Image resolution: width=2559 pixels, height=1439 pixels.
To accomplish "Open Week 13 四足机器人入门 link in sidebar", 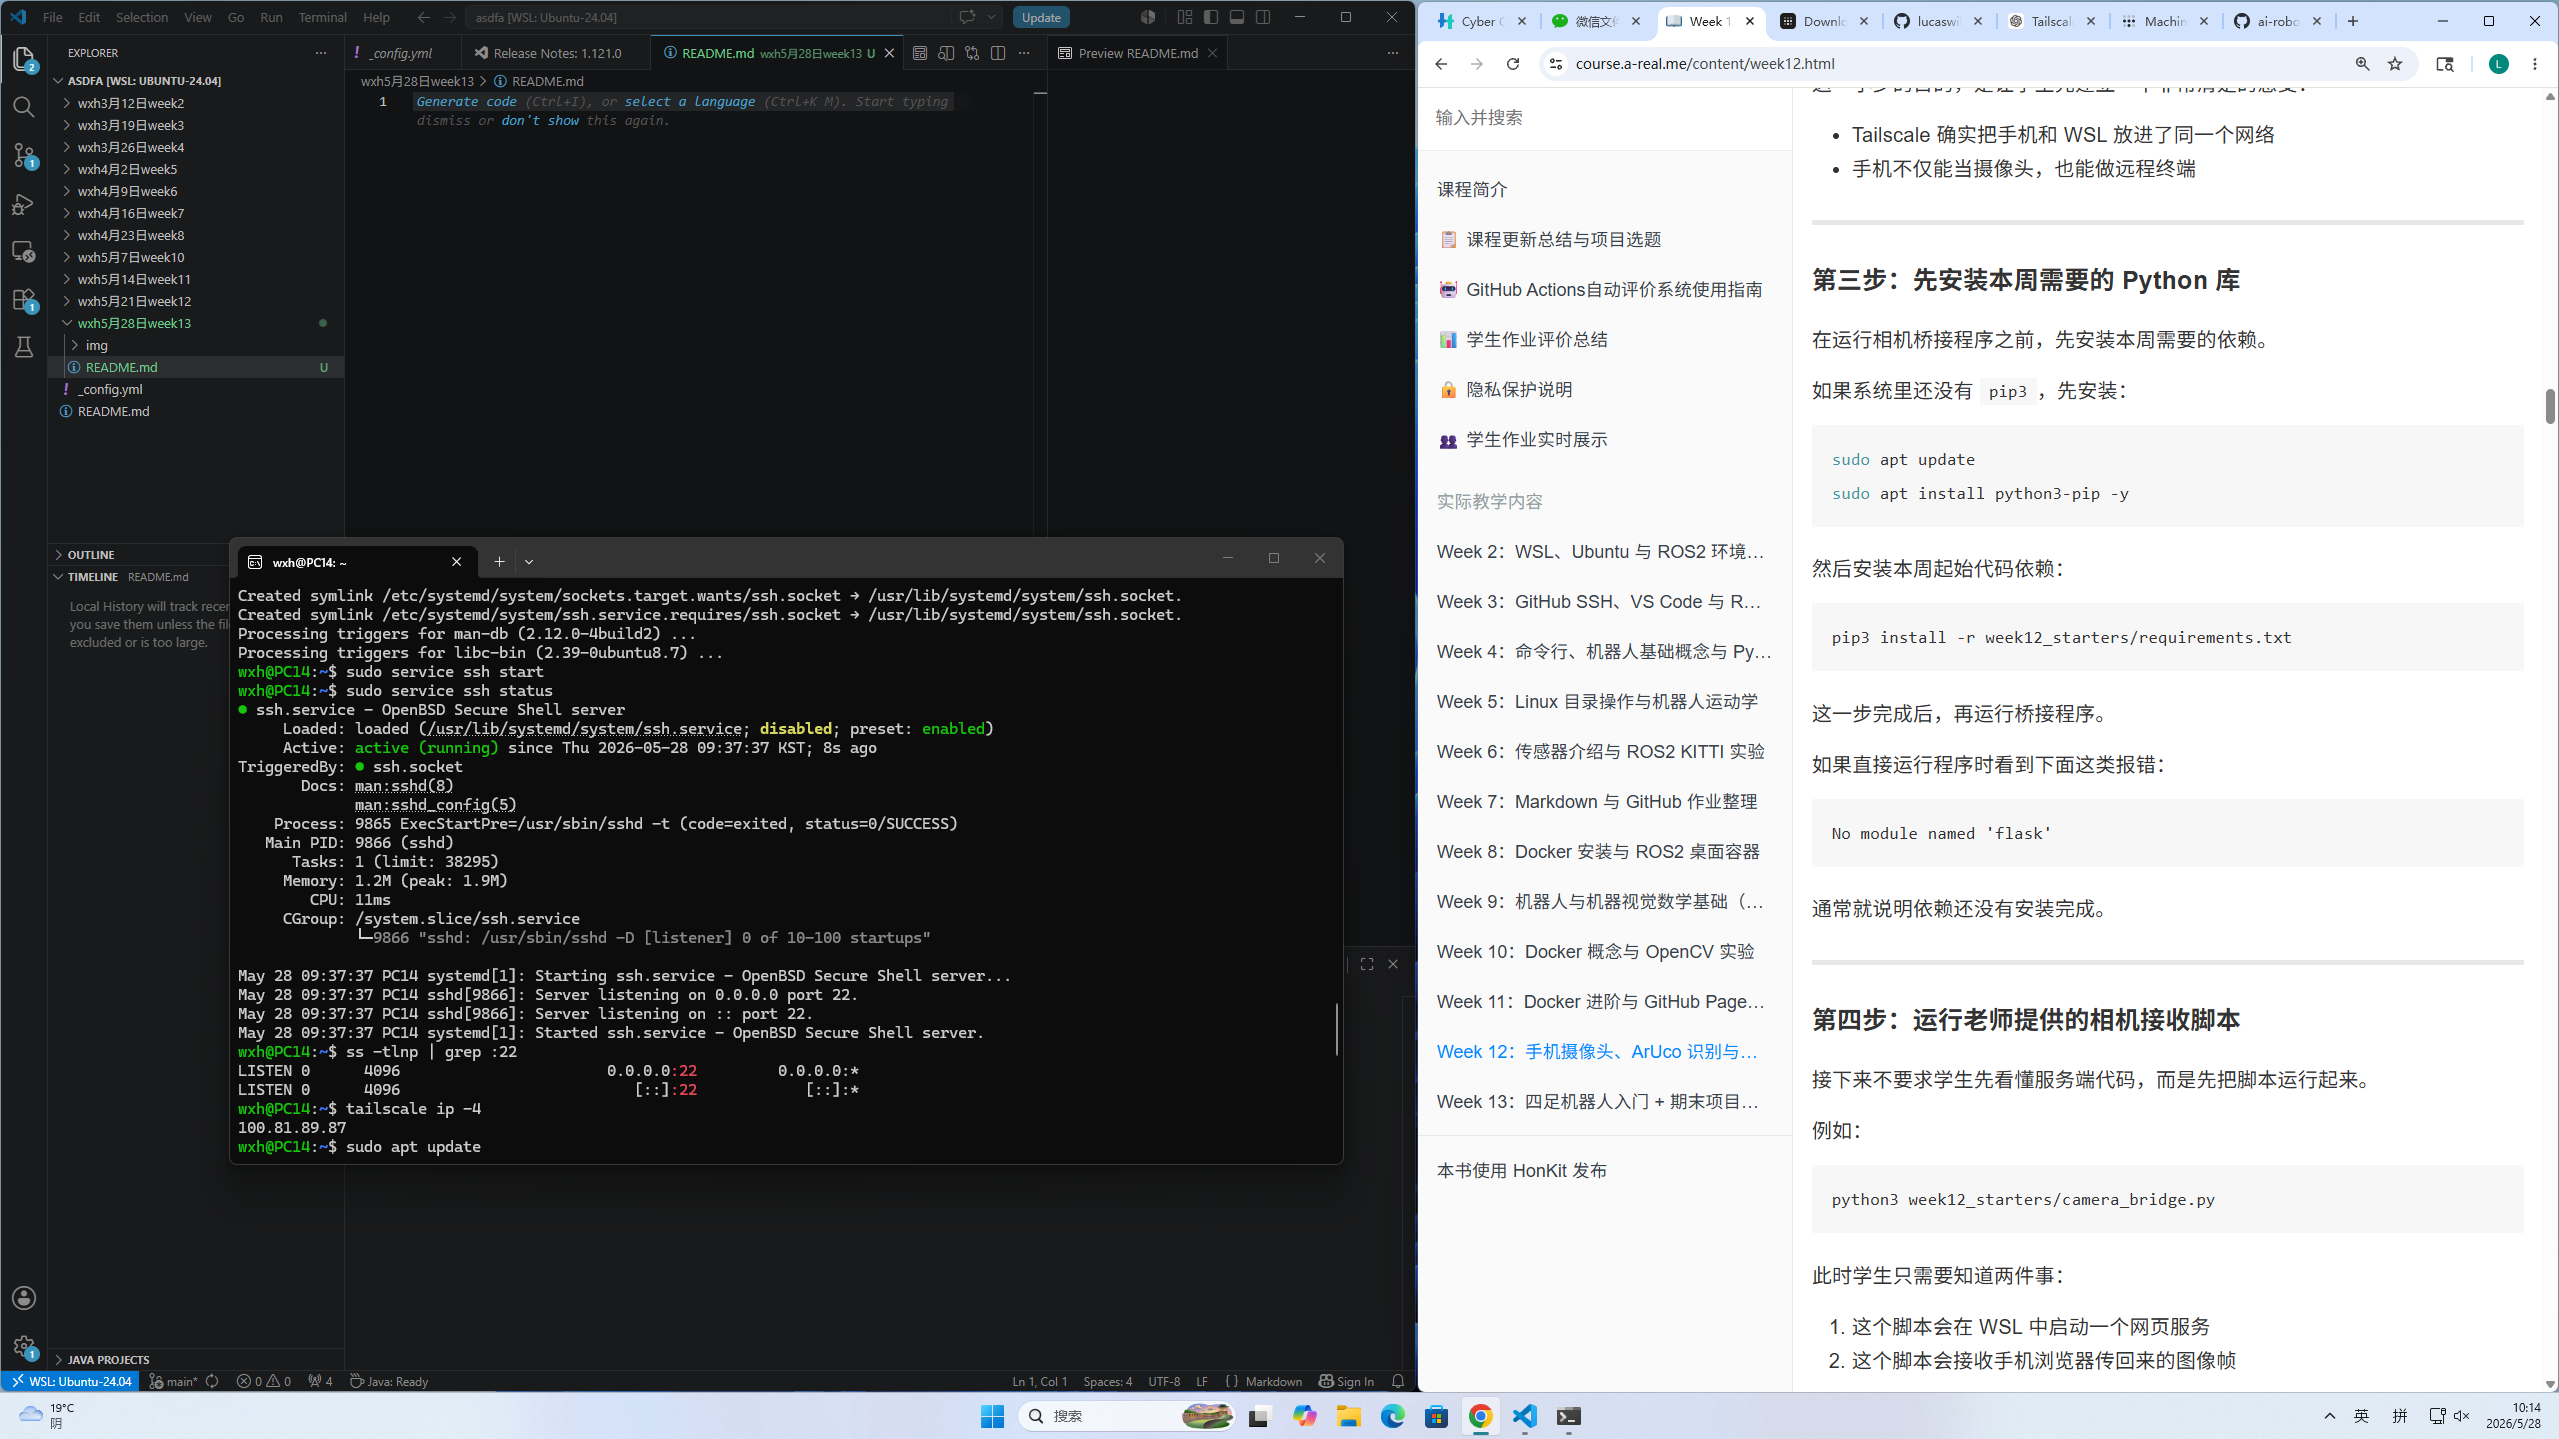I will [1597, 1101].
